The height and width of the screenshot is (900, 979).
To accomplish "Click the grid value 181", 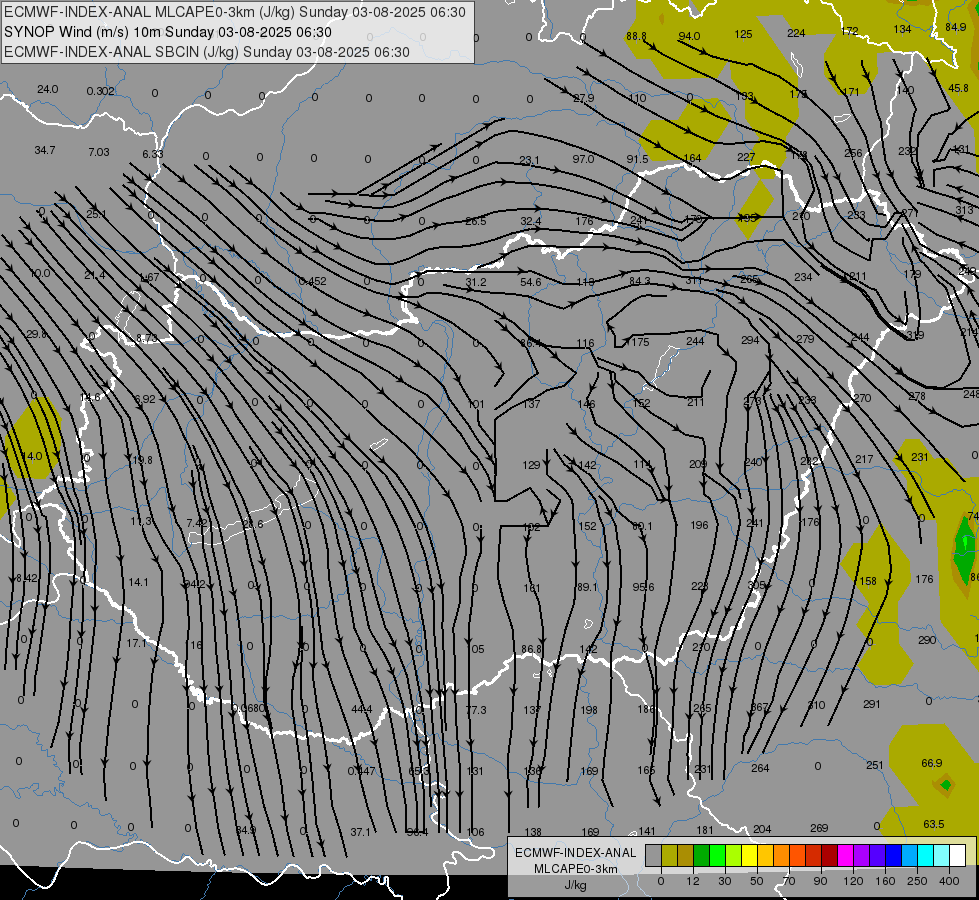I will (705, 830).
